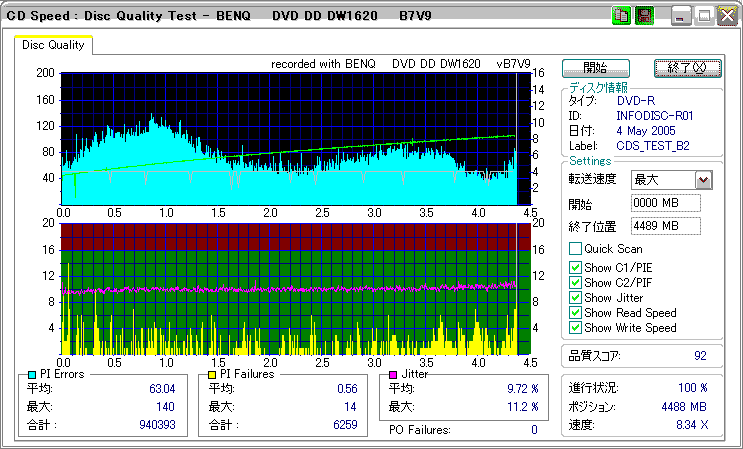Disable Show Read Speed checkbox
743x449 pixels.
[575, 313]
